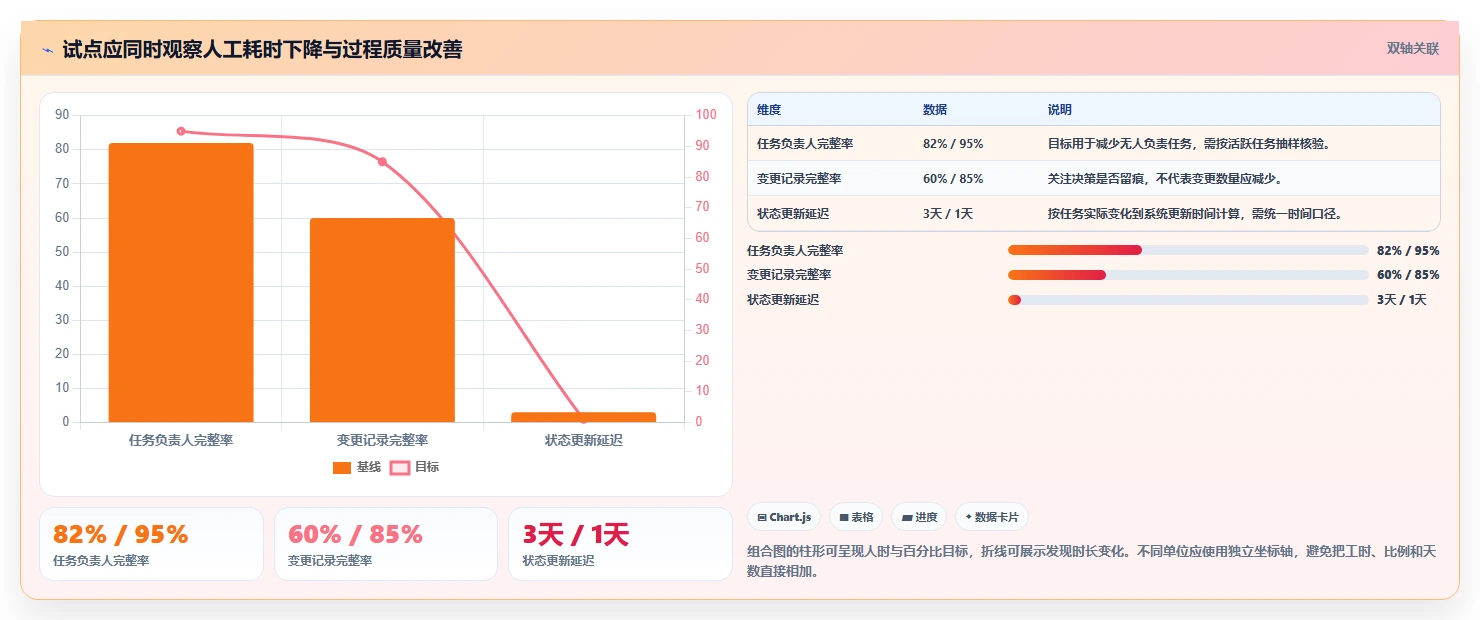Click the pink line point above 任务负责人完整率 bar

point(181,131)
